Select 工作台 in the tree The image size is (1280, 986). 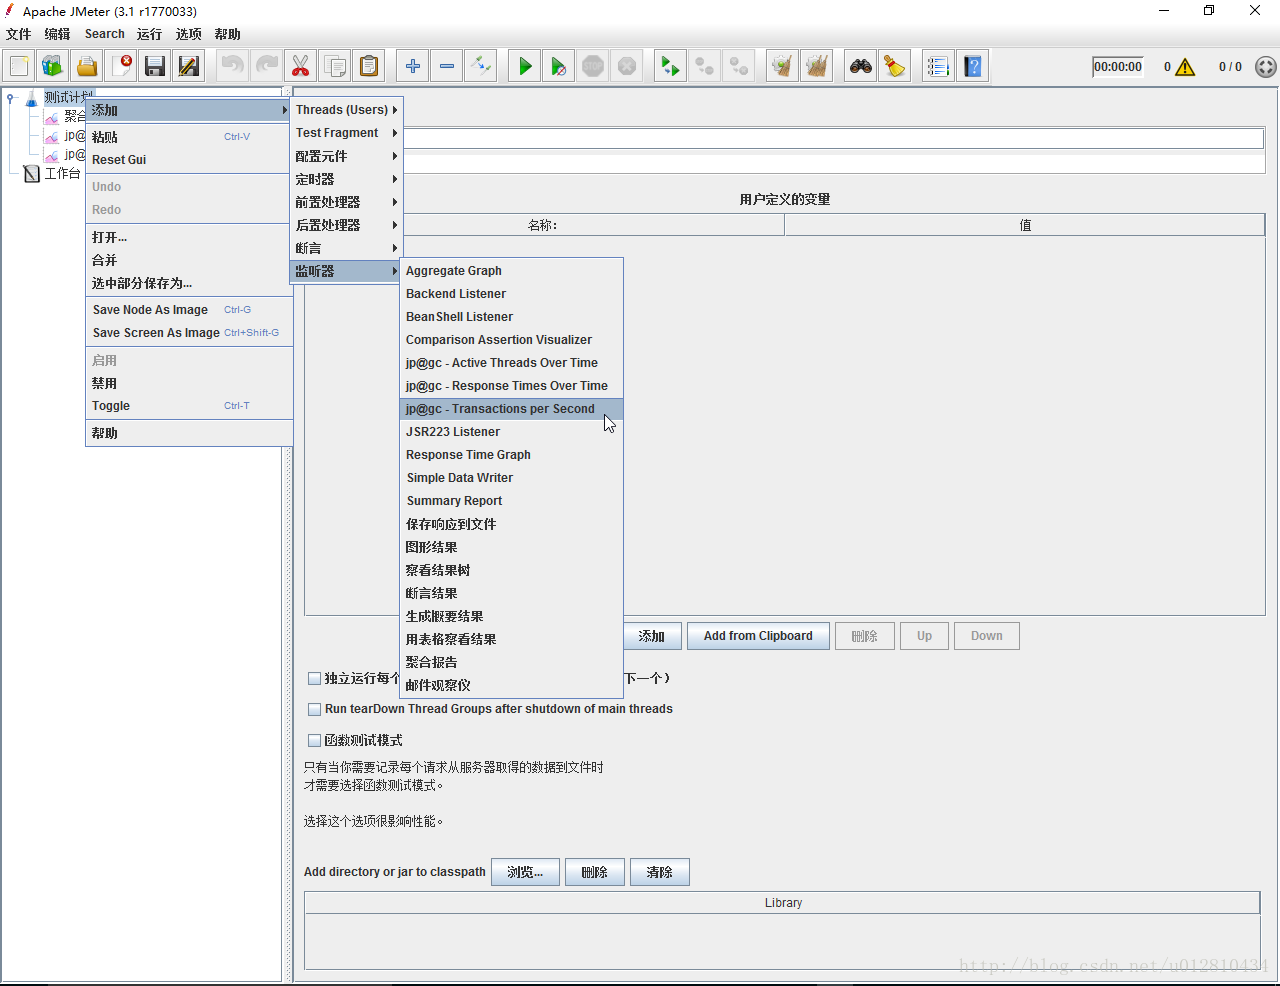62,174
